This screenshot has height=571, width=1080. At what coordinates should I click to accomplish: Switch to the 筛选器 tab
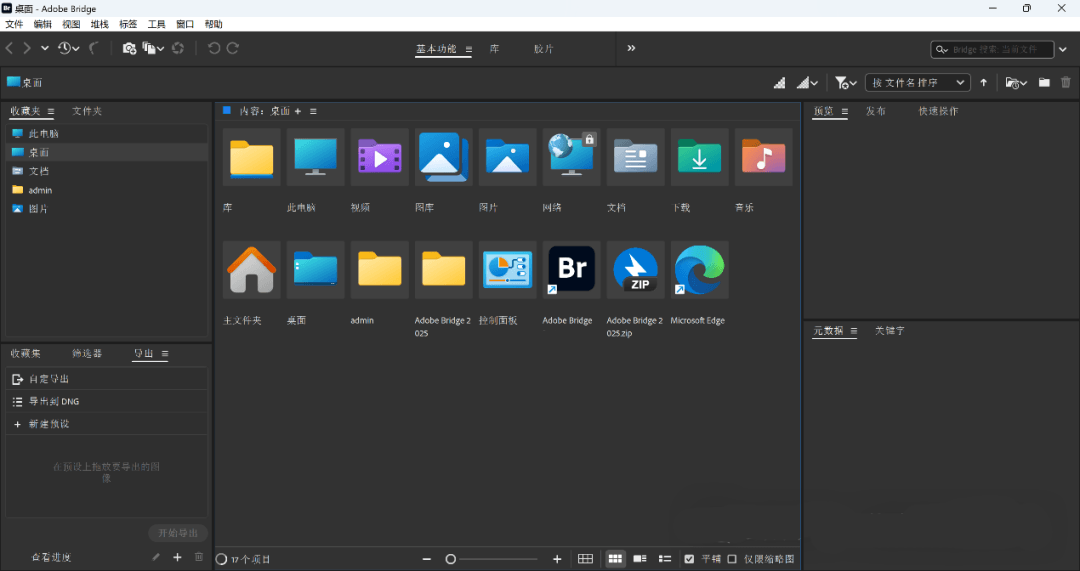[x=87, y=353]
